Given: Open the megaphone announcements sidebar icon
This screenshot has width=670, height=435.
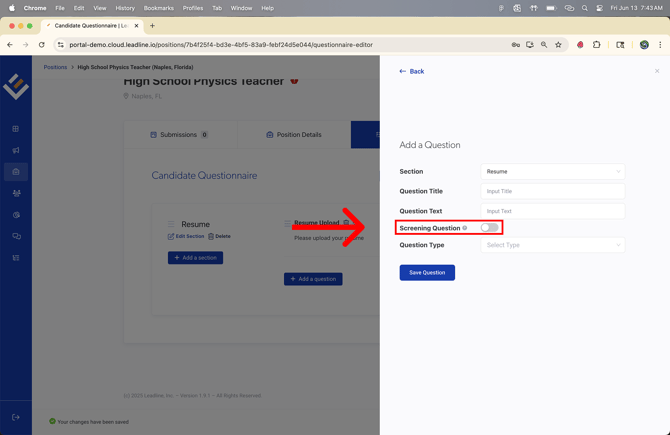Looking at the screenshot, I should [x=16, y=150].
